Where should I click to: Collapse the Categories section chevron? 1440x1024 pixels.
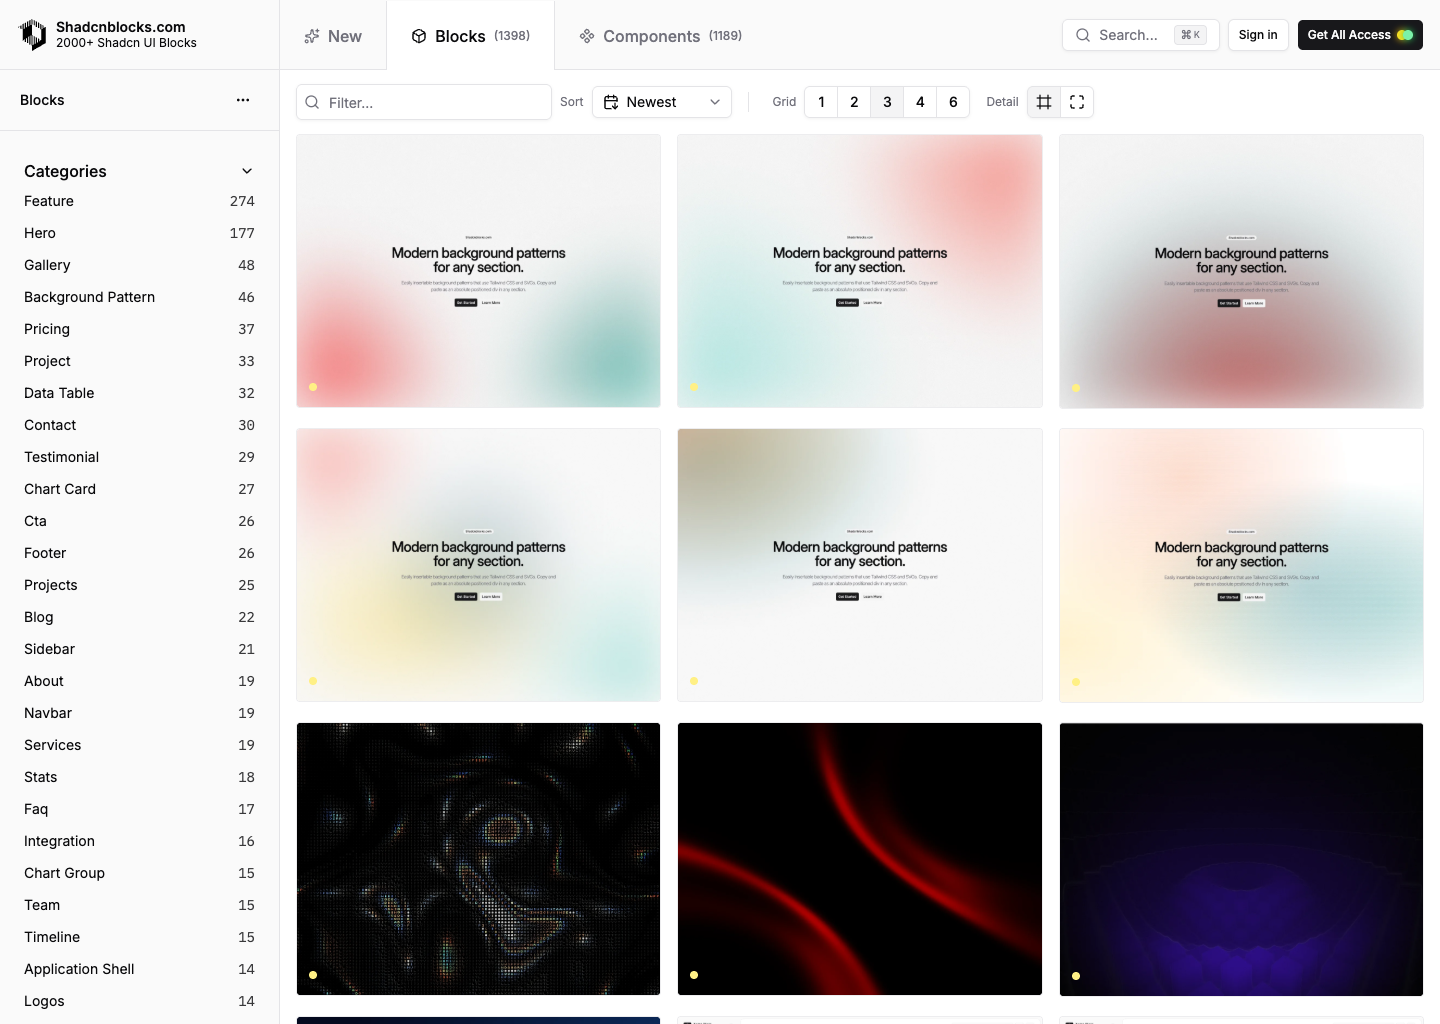point(247,171)
